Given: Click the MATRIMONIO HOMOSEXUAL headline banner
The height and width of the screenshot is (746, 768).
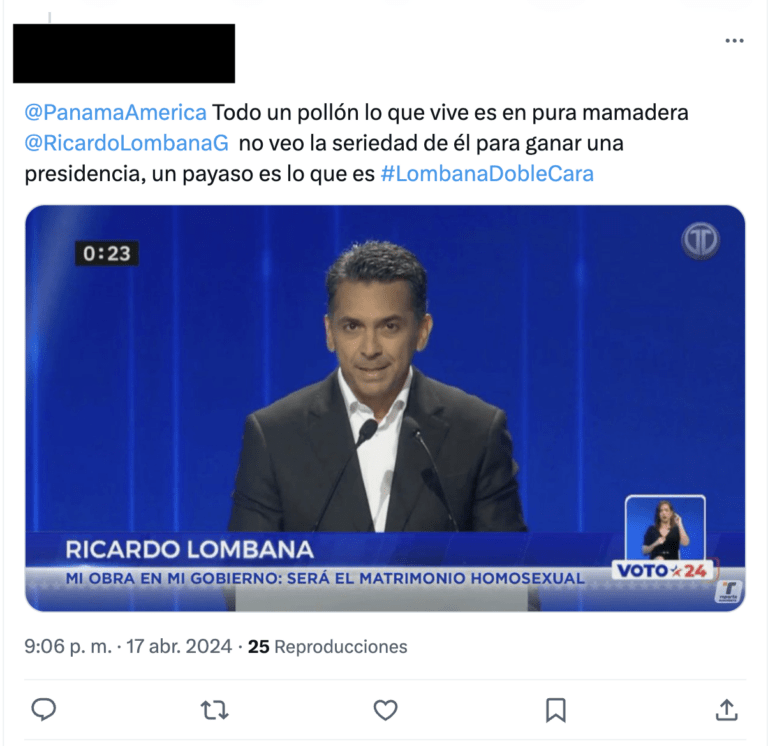Looking at the screenshot, I should pos(325,578).
